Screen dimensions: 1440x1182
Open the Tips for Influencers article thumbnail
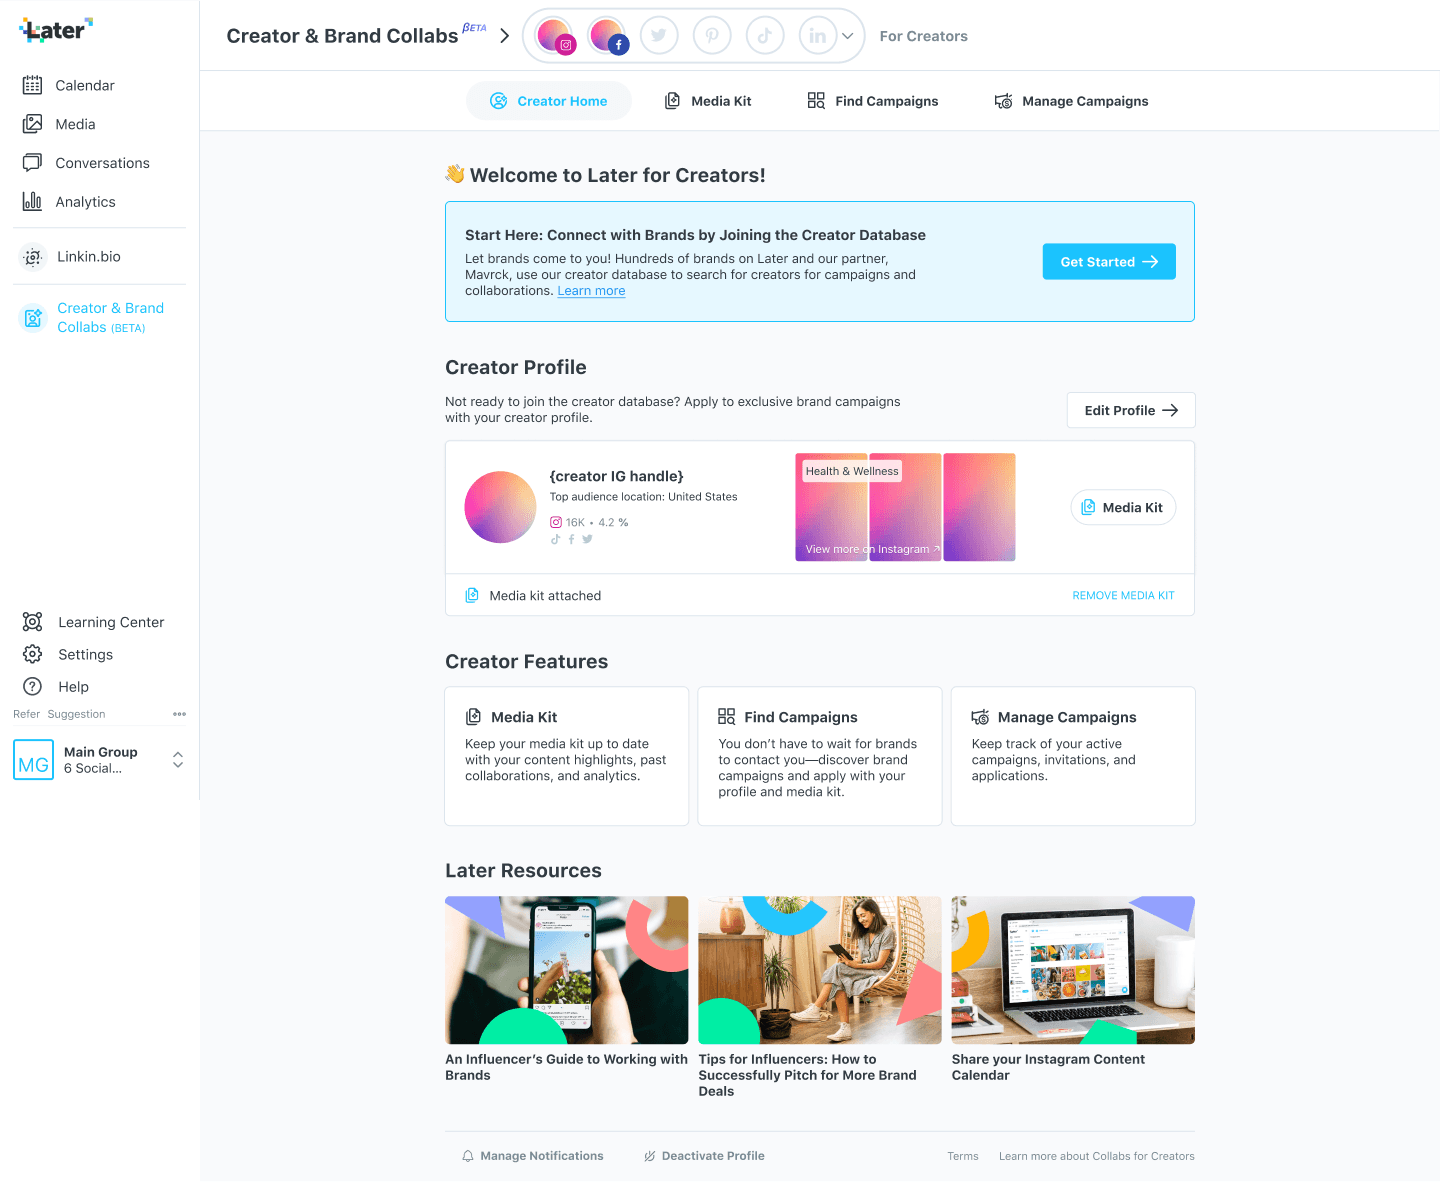pos(820,970)
